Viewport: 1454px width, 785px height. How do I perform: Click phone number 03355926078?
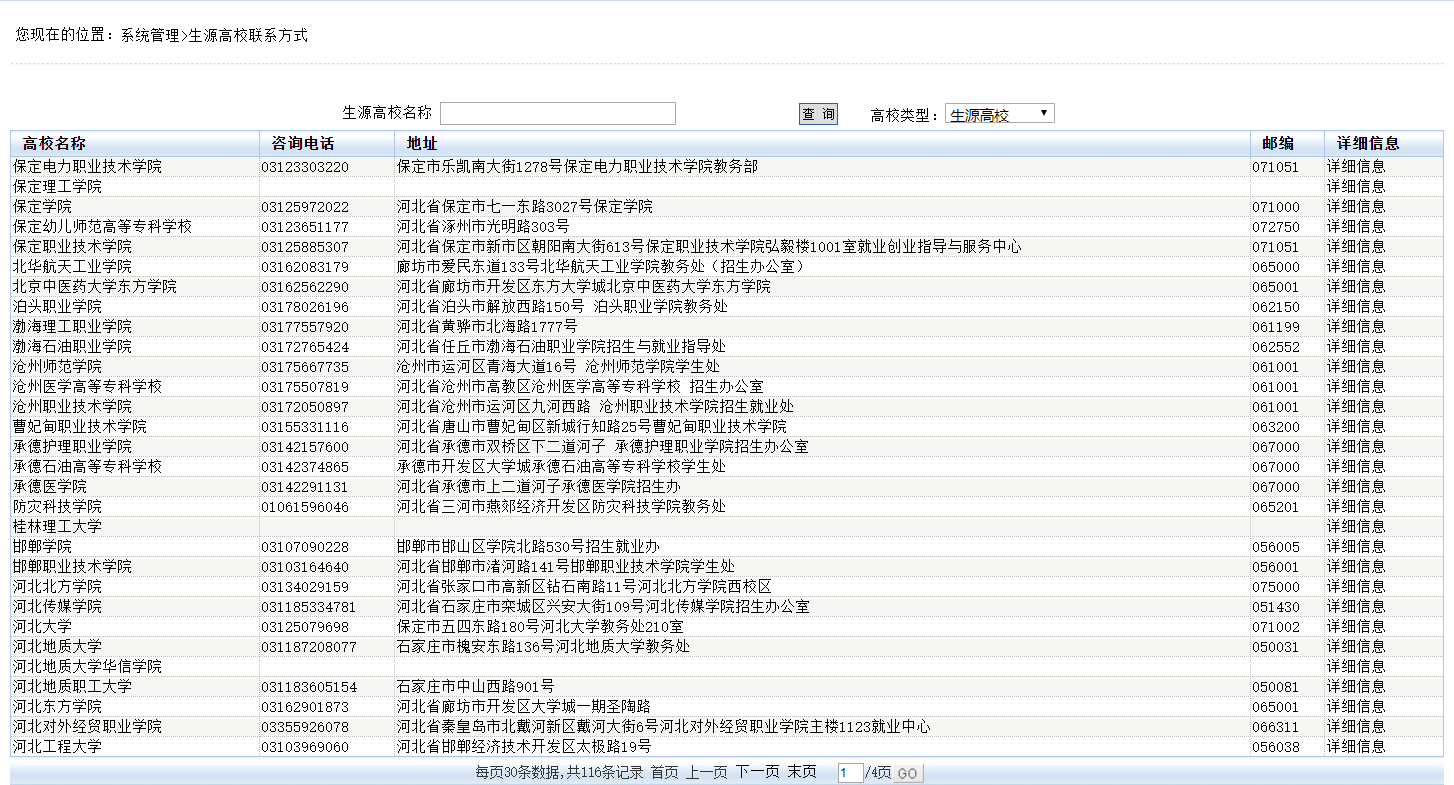coord(306,727)
